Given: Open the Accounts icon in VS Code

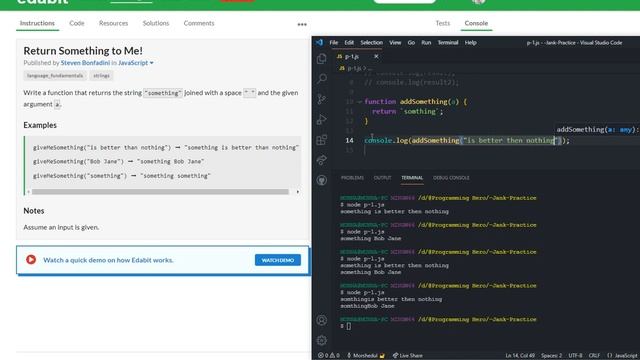Looking at the screenshot, I should pyautogui.click(x=322, y=320).
